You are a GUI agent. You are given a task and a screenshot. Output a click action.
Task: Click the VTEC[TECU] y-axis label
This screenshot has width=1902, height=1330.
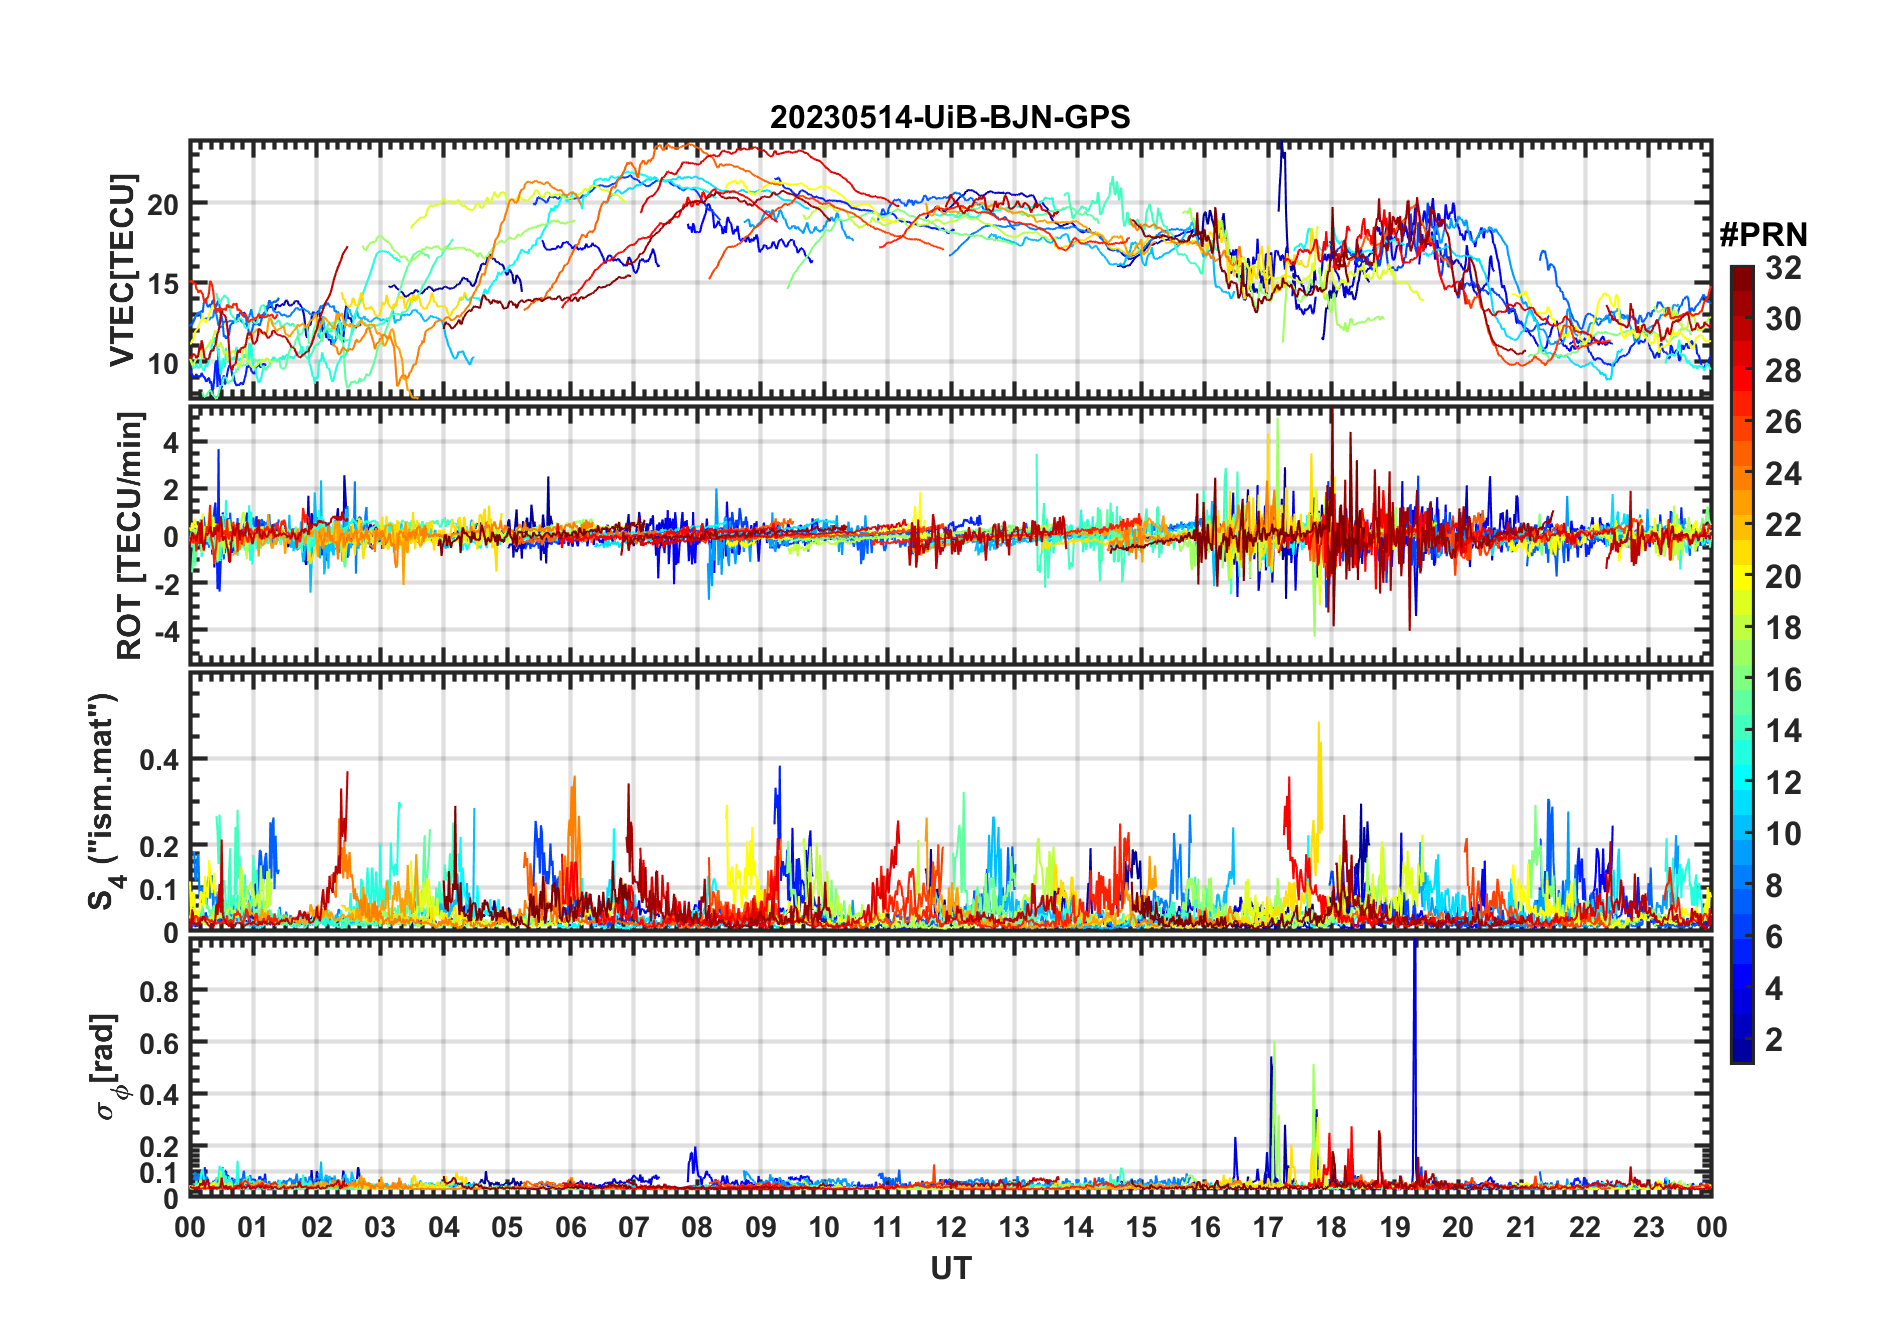click(122, 270)
